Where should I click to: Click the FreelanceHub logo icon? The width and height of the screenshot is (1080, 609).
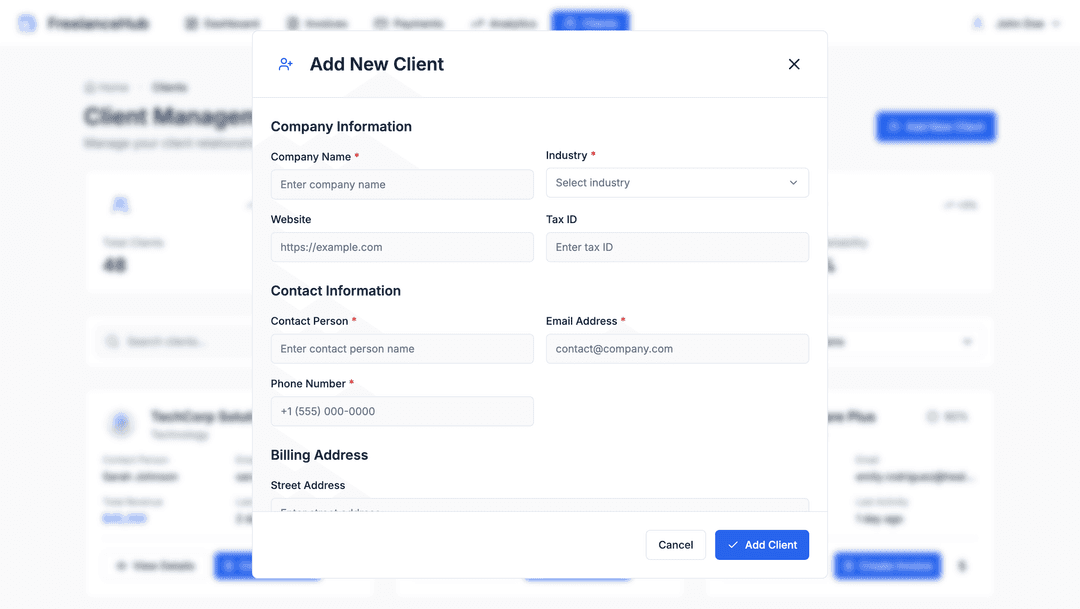[x=27, y=23]
